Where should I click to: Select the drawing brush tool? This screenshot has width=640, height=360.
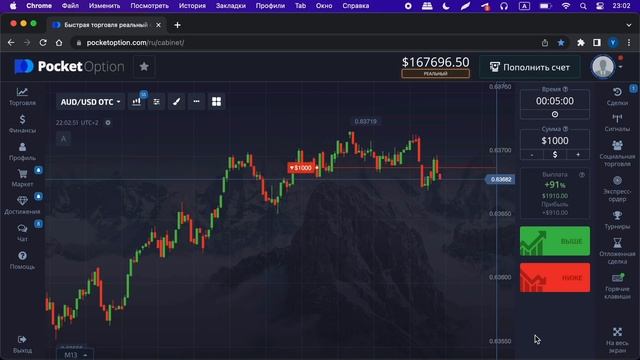click(x=176, y=102)
